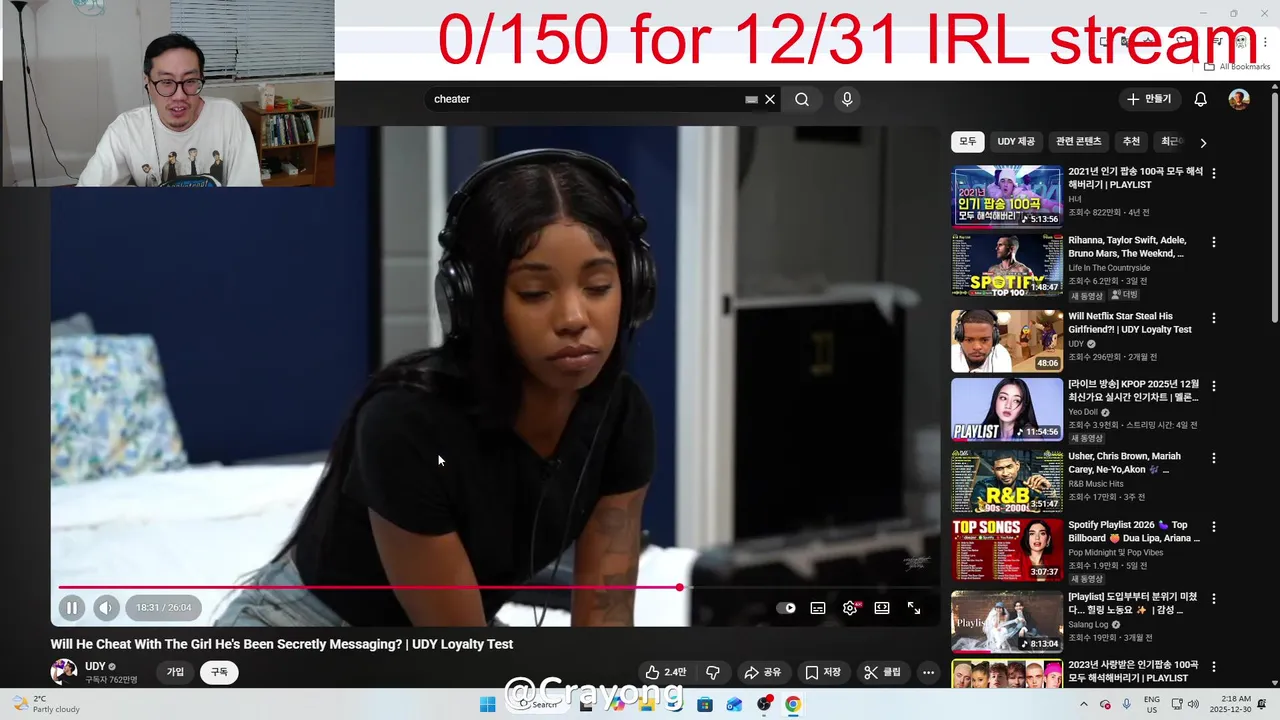
Task: Open the weather widget showing 2°C
Action: tap(46, 704)
